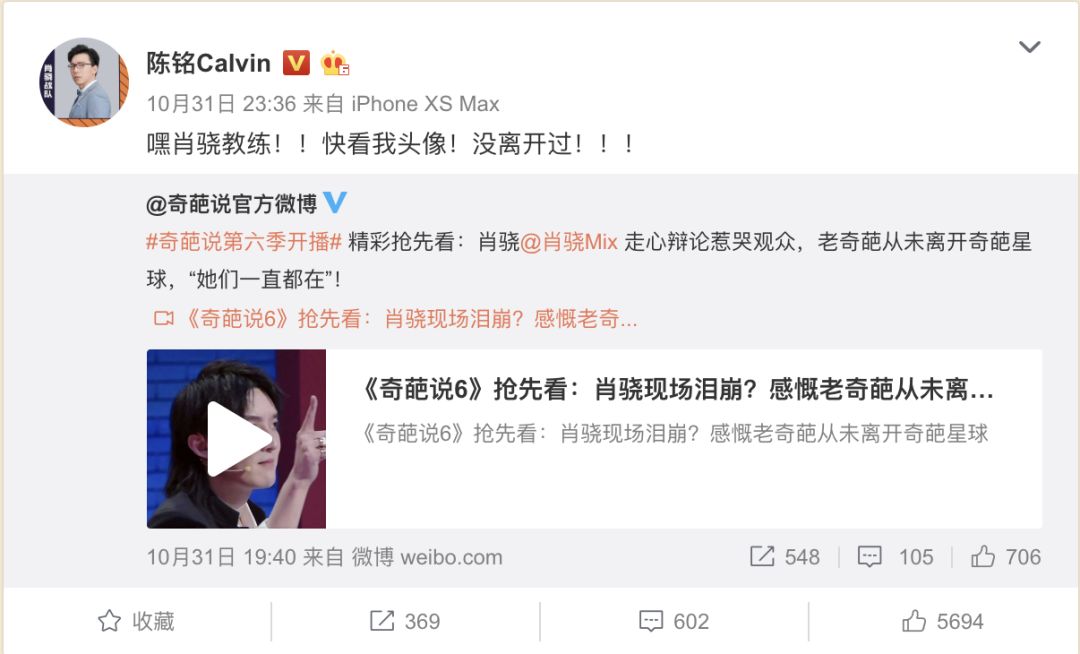Open the @肖骁Mix mention link
The width and height of the screenshot is (1080, 654).
coord(569,242)
